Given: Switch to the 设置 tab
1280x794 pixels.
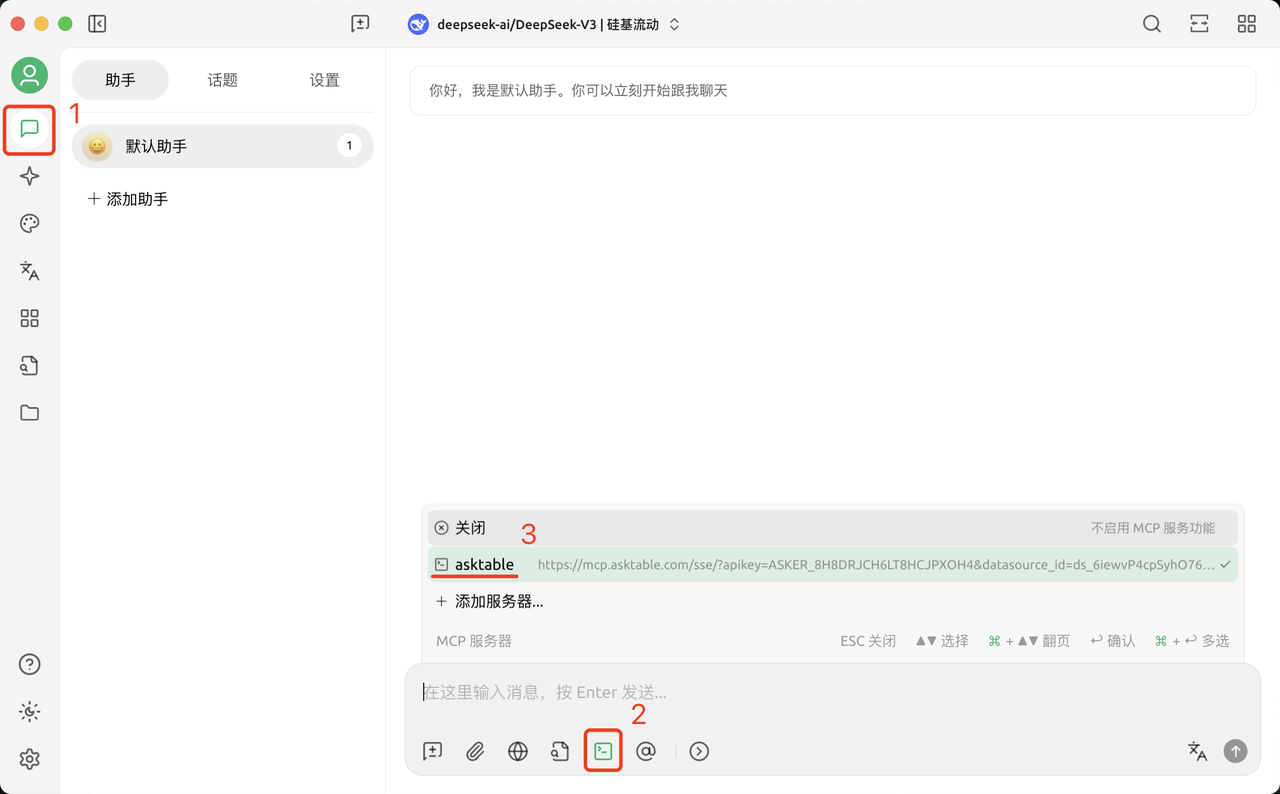Looking at the screenshot, I should [324, 80].
